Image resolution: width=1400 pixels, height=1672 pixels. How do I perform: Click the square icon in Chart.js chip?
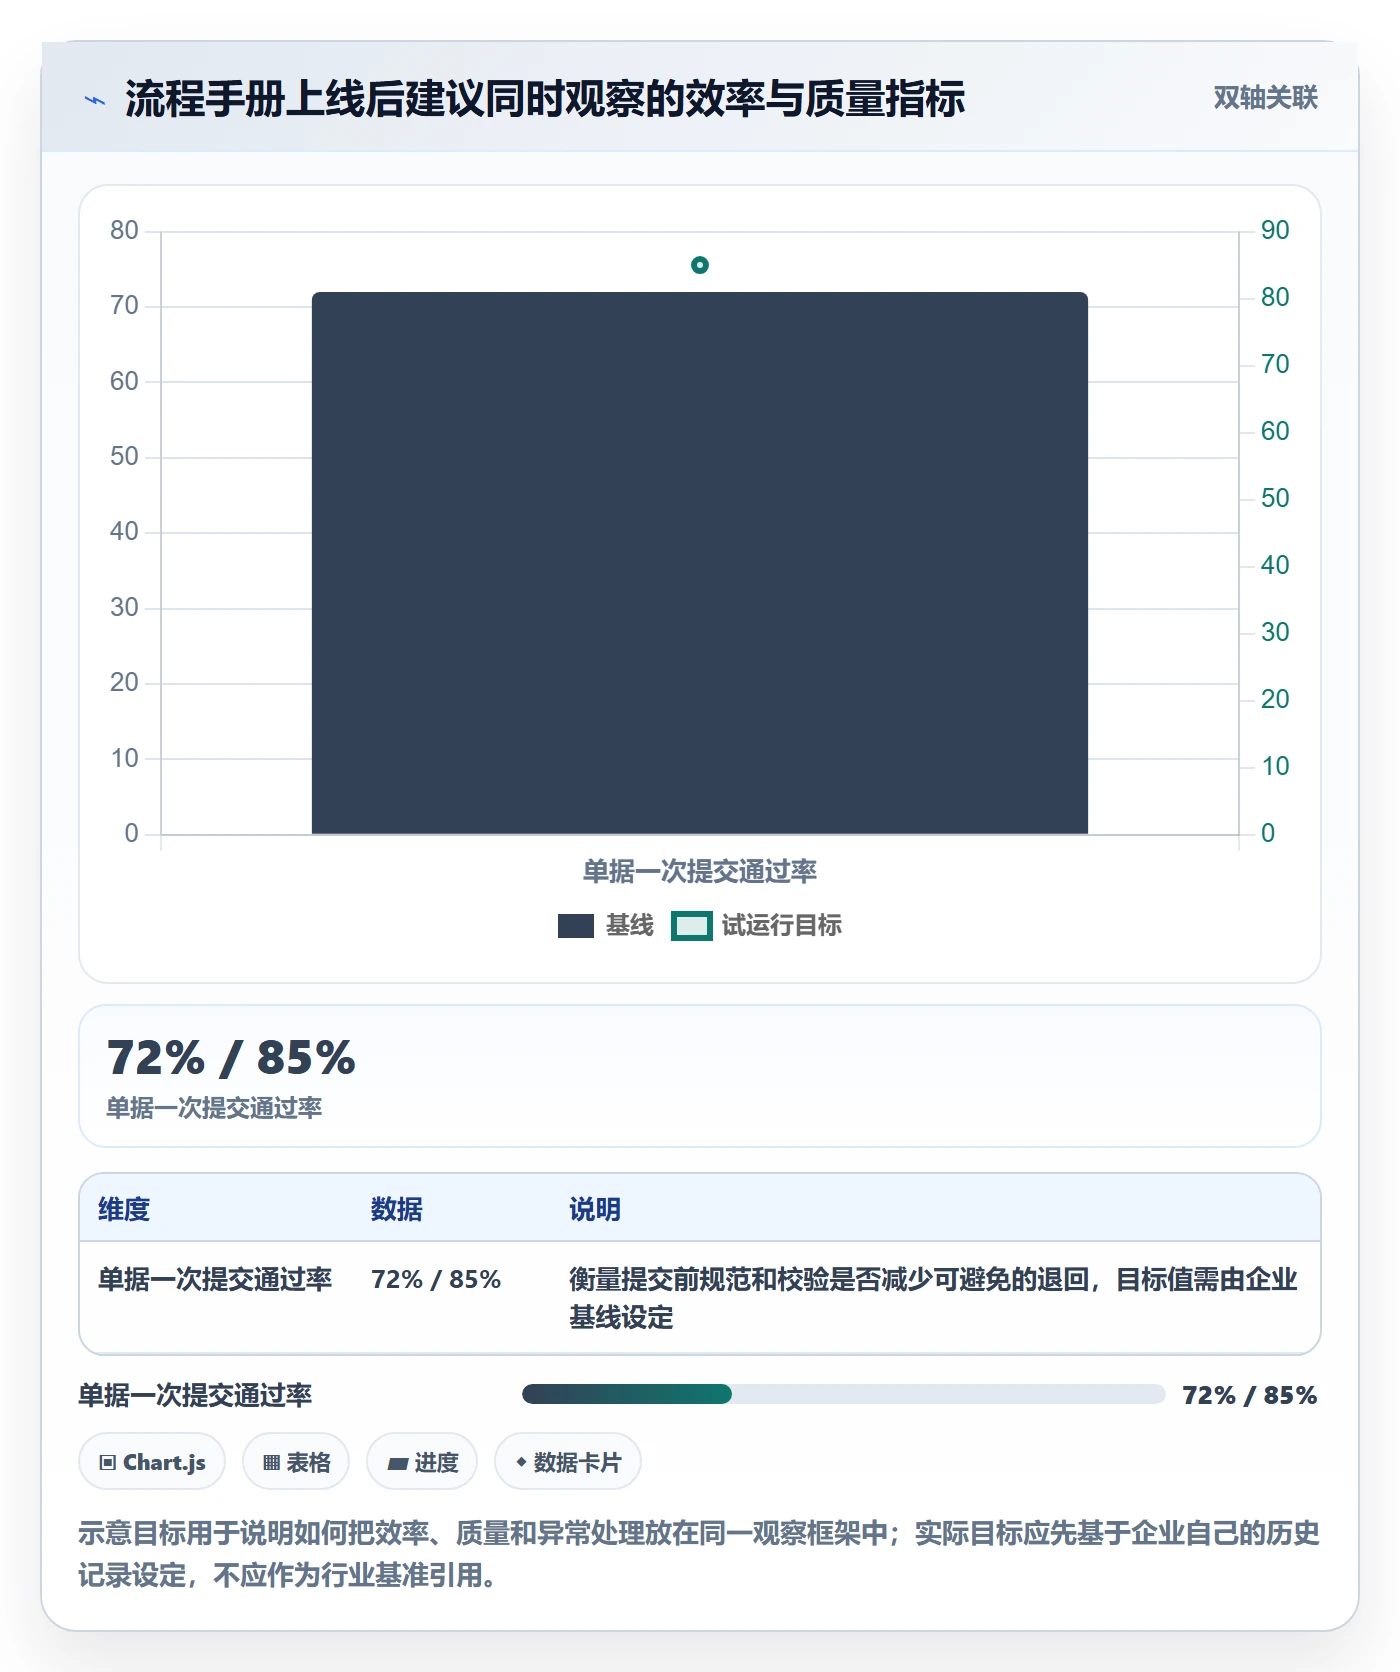108,1463
